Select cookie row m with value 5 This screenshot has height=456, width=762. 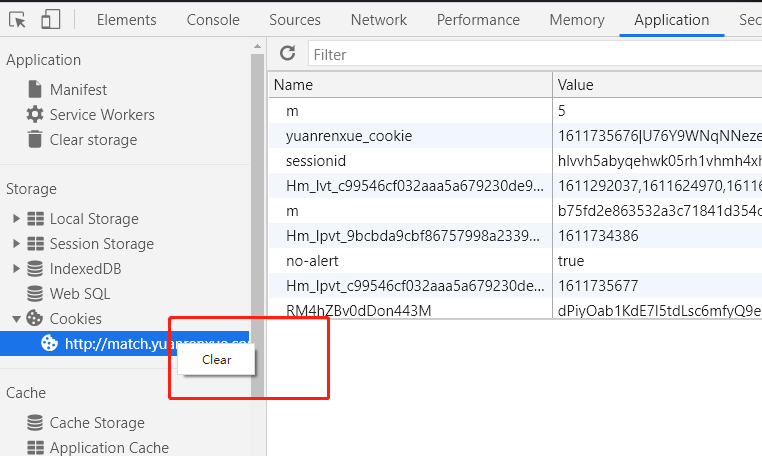[x=515, y=111]
